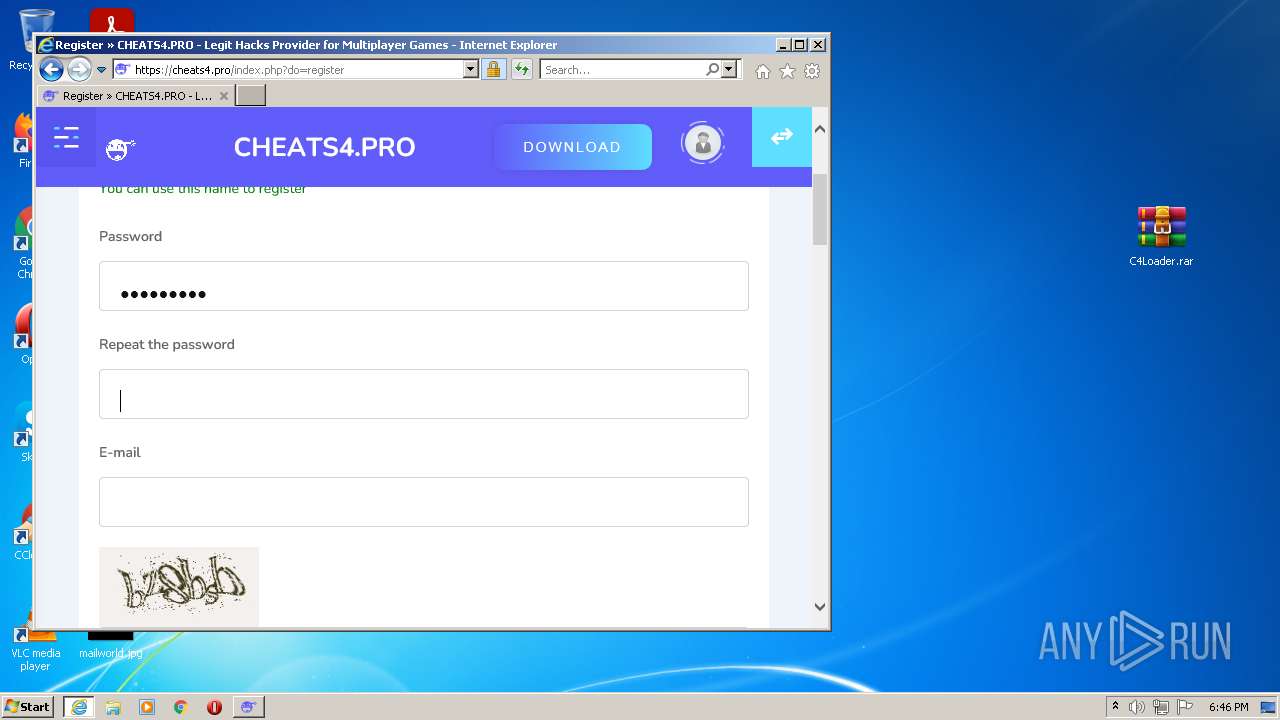Click the Start button
This screenshot has width=1280, height=720.
(28, 707)
